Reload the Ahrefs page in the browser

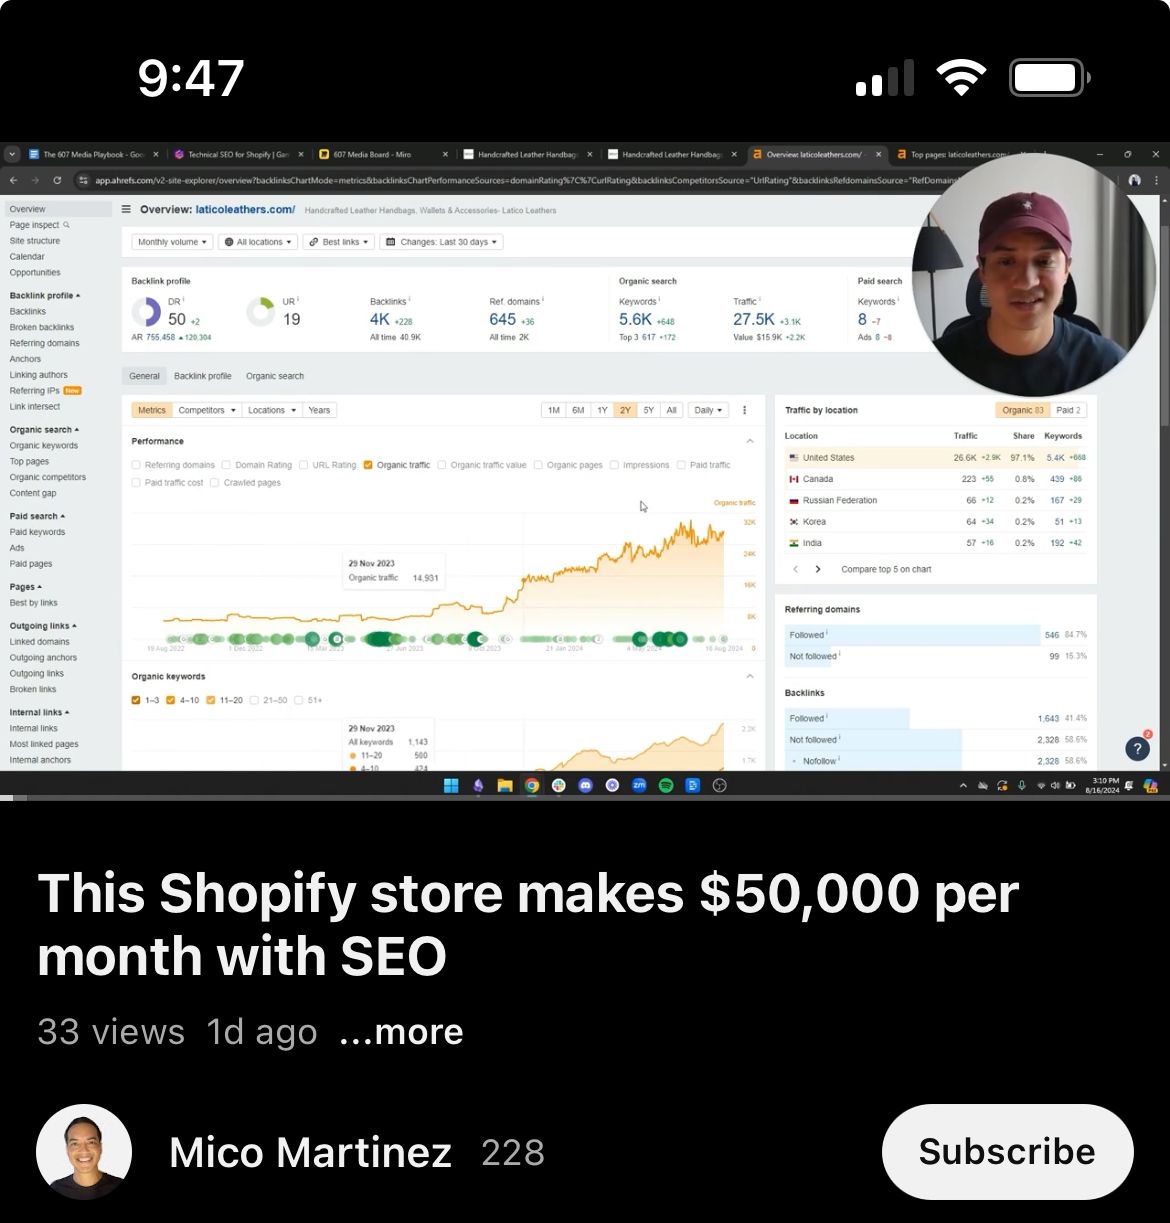pyautogui.click(x=57, y=180)
